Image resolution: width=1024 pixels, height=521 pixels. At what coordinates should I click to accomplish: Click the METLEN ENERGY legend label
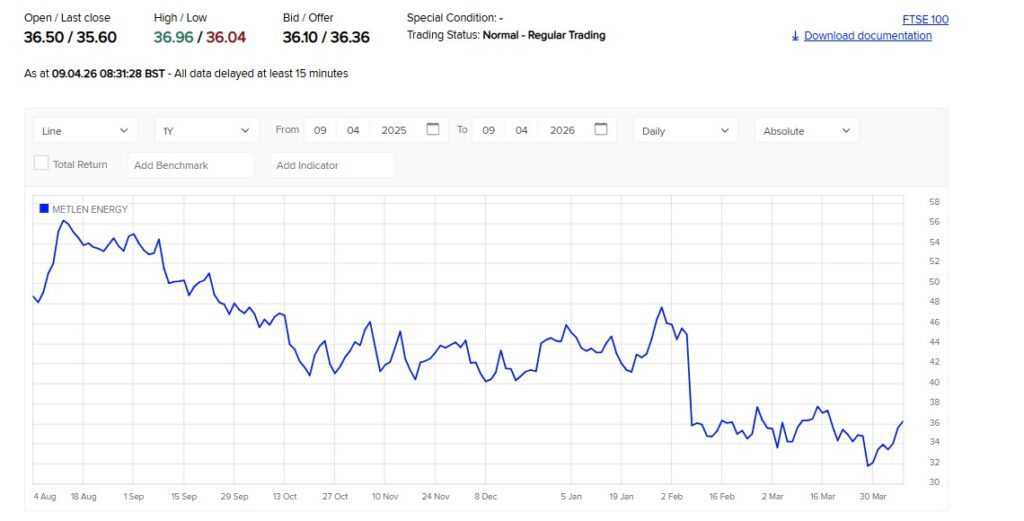point(90,209)
